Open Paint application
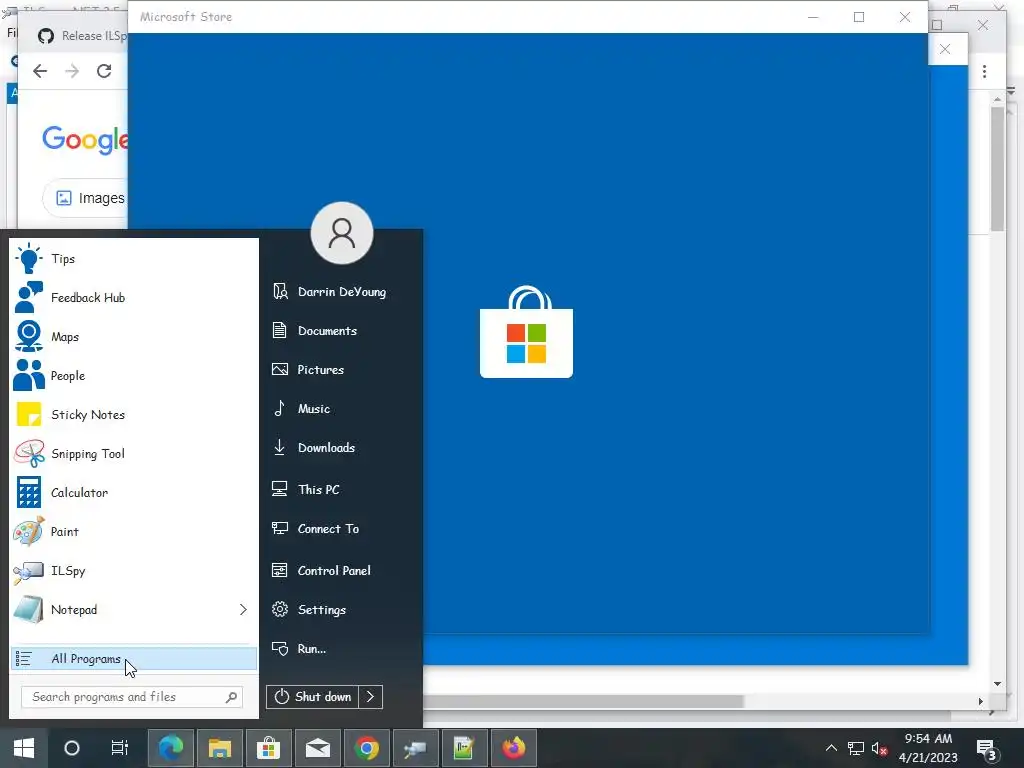The image size is (1024, 768). (134, 532)
